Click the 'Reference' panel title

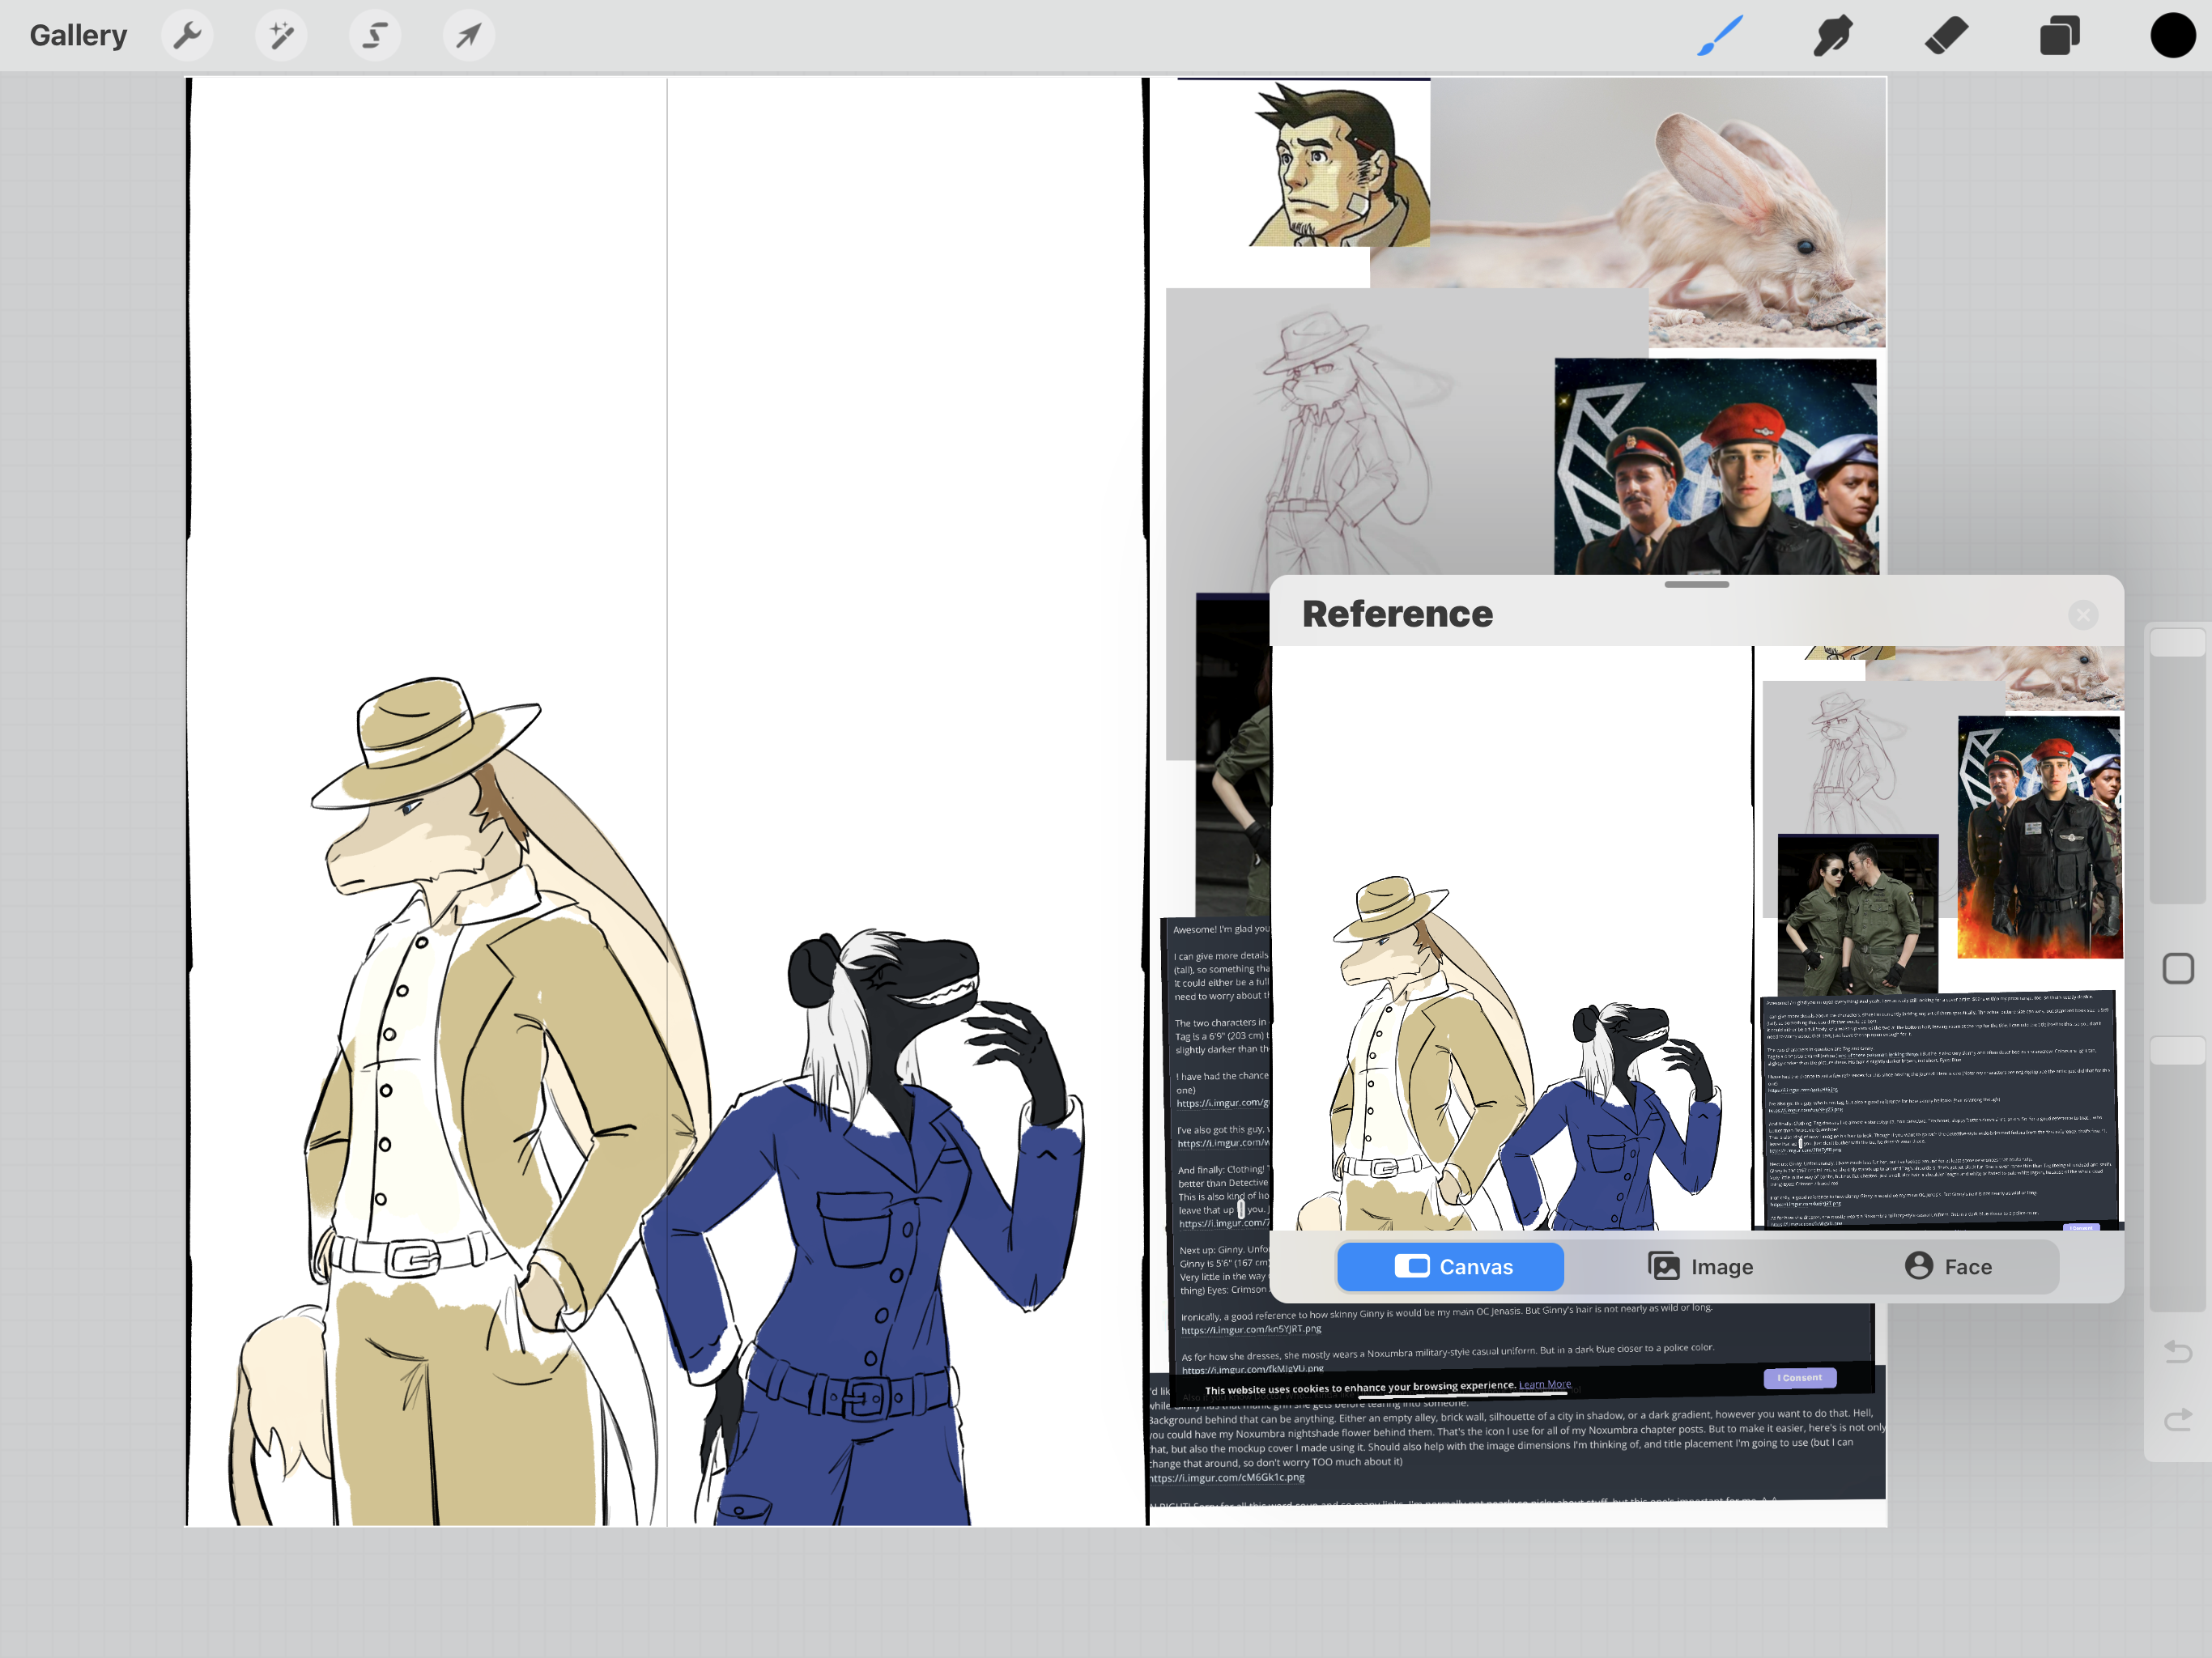(x=1397, y=614)
